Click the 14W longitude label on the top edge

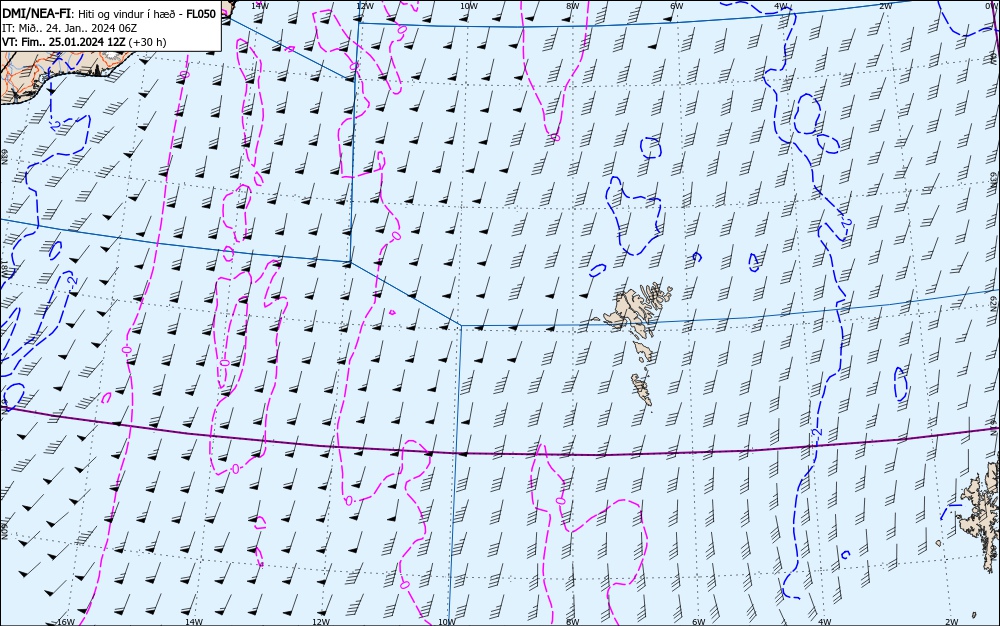coord(260,6)
